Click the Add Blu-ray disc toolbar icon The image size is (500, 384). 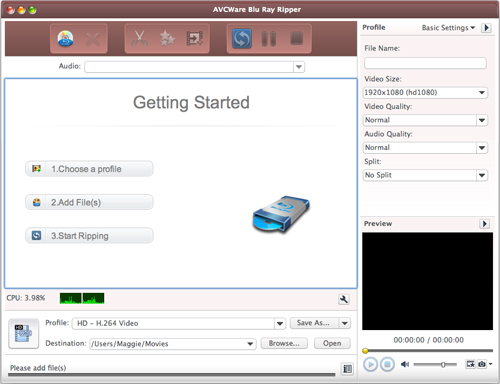pyautogui.click(x=65, y=39)
